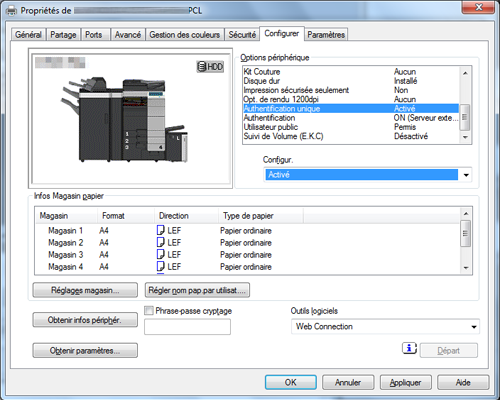
Task: Click the LEF page icon for Magasin 2
Action: pyautogui.click(x=161, y=242)
